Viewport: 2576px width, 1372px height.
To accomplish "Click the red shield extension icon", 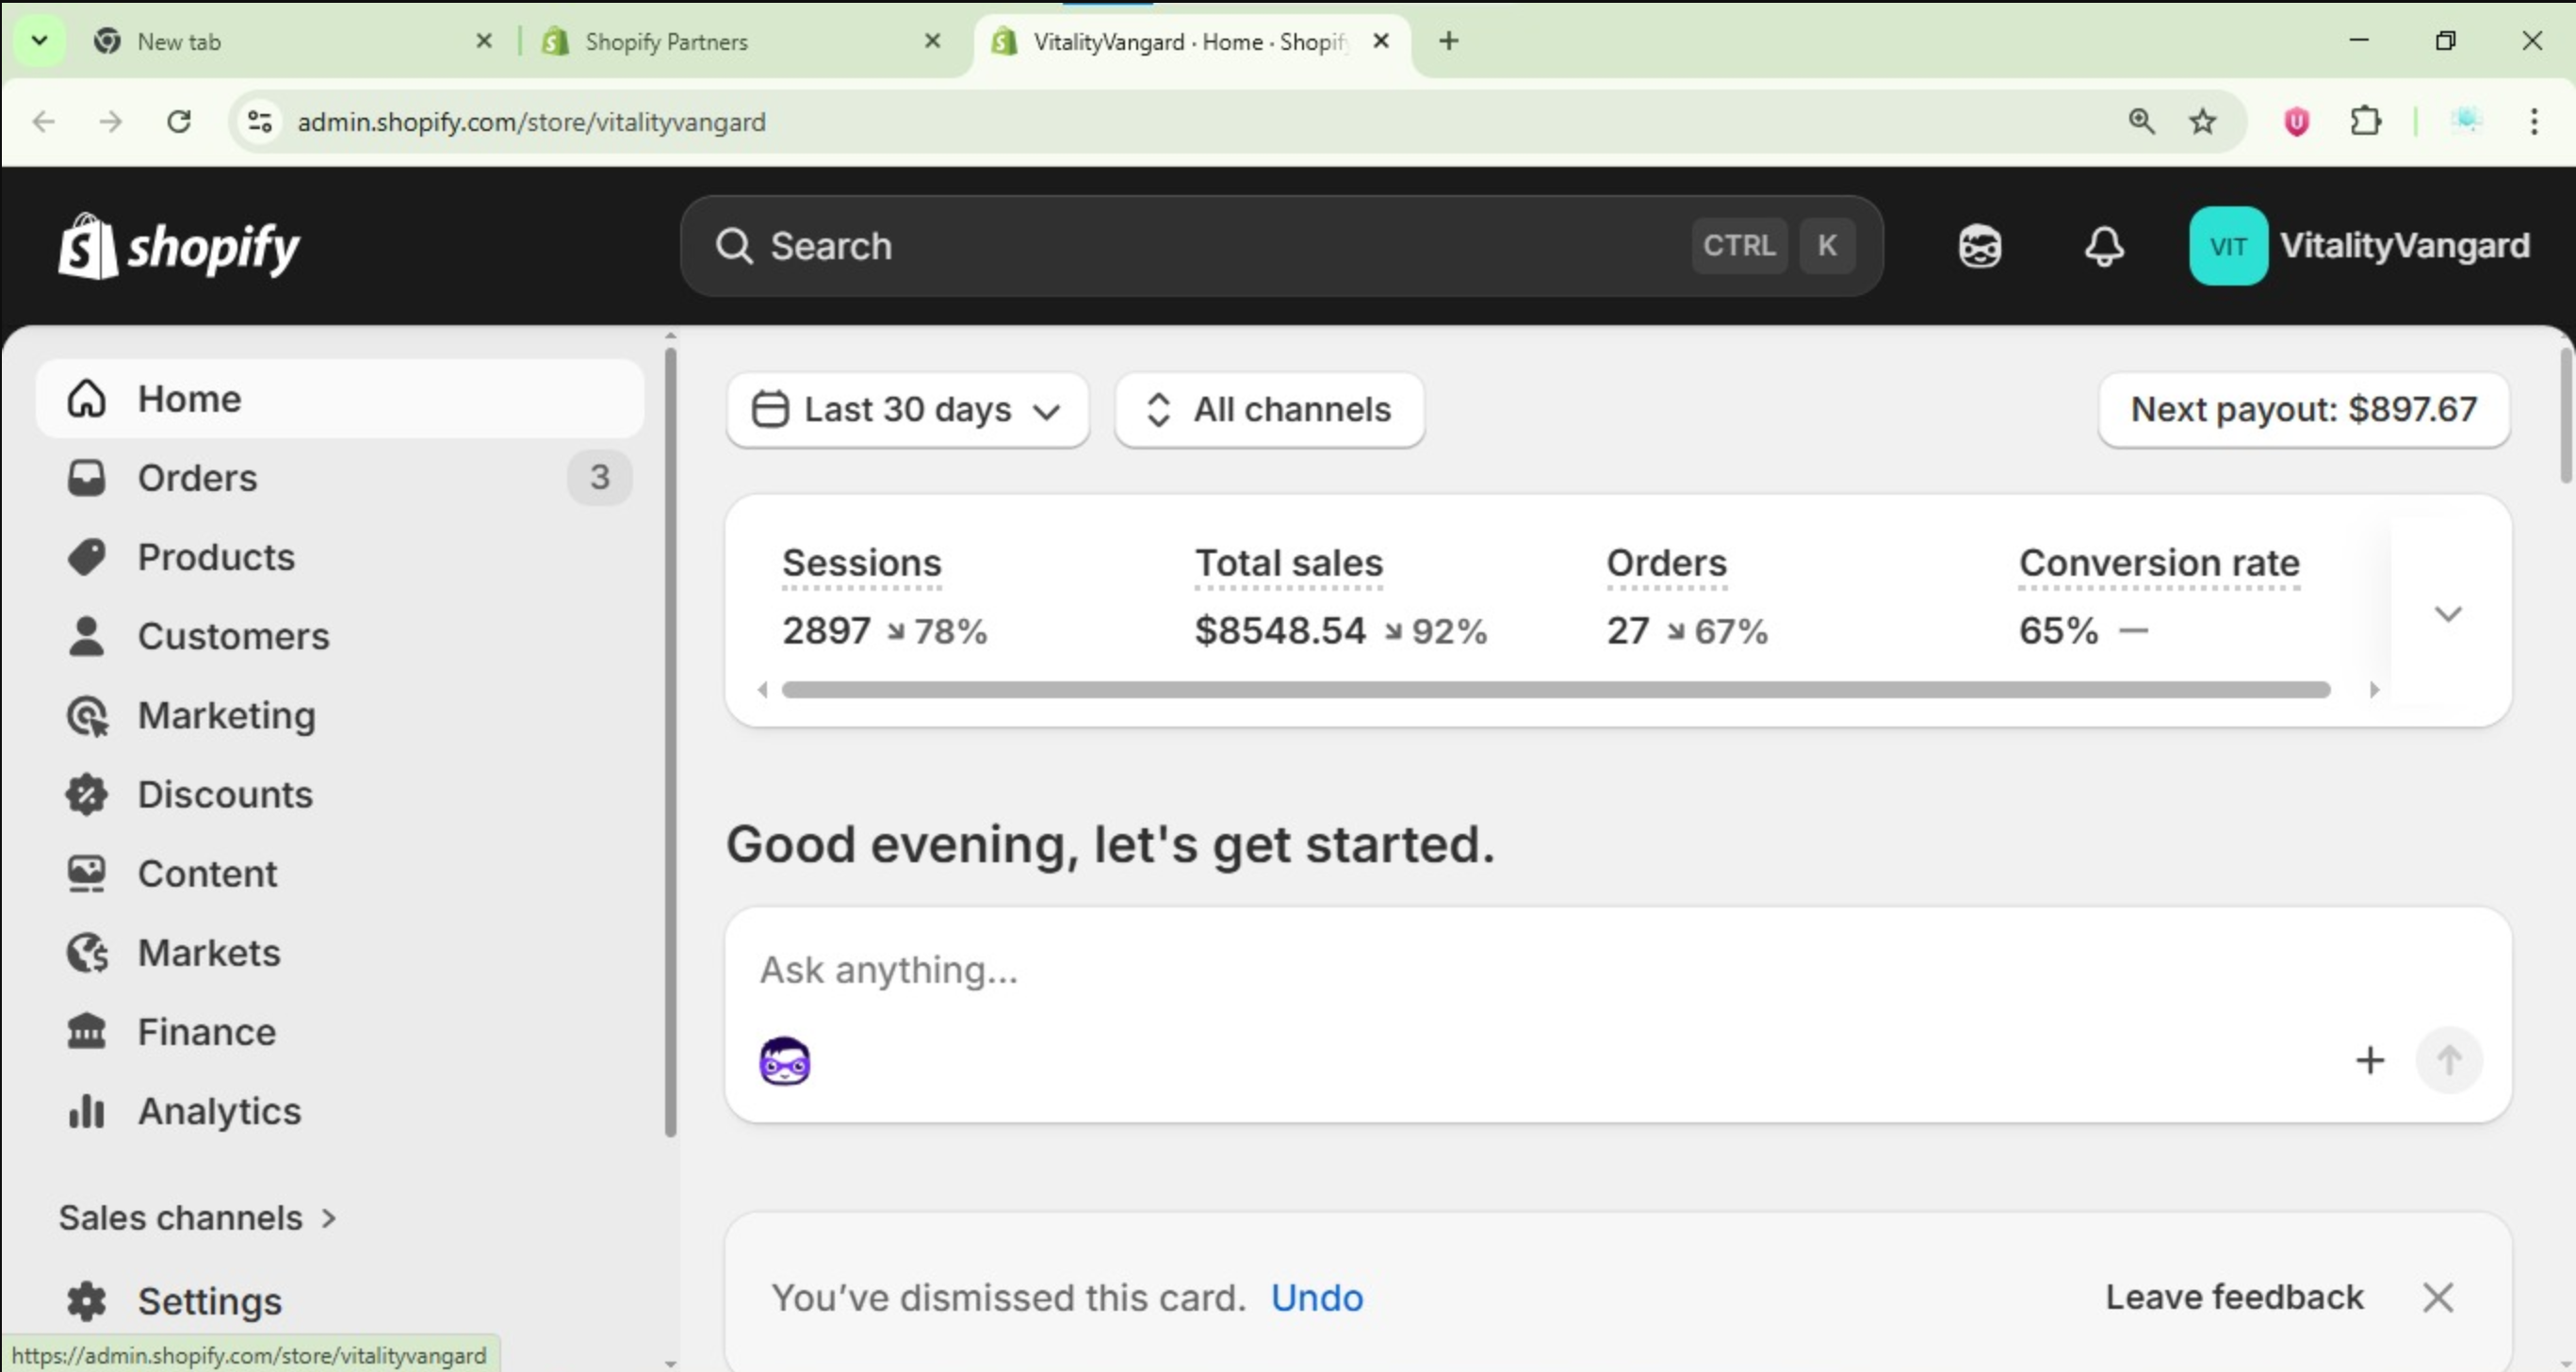I will click(x=2296, y=122).
